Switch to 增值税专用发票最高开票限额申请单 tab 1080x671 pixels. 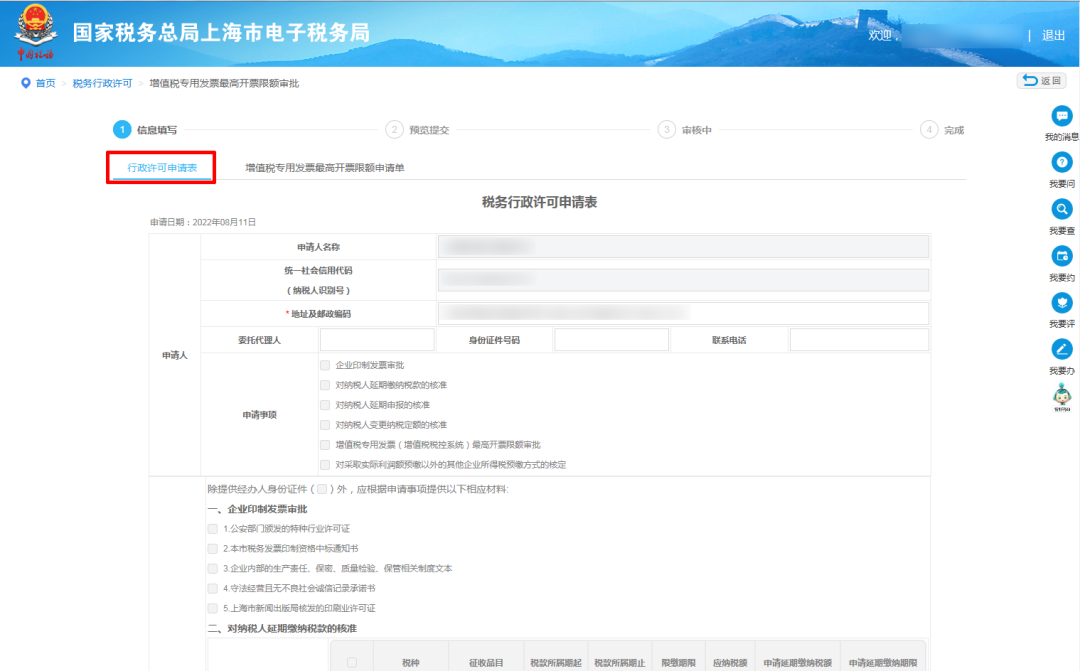coord(324,167)
